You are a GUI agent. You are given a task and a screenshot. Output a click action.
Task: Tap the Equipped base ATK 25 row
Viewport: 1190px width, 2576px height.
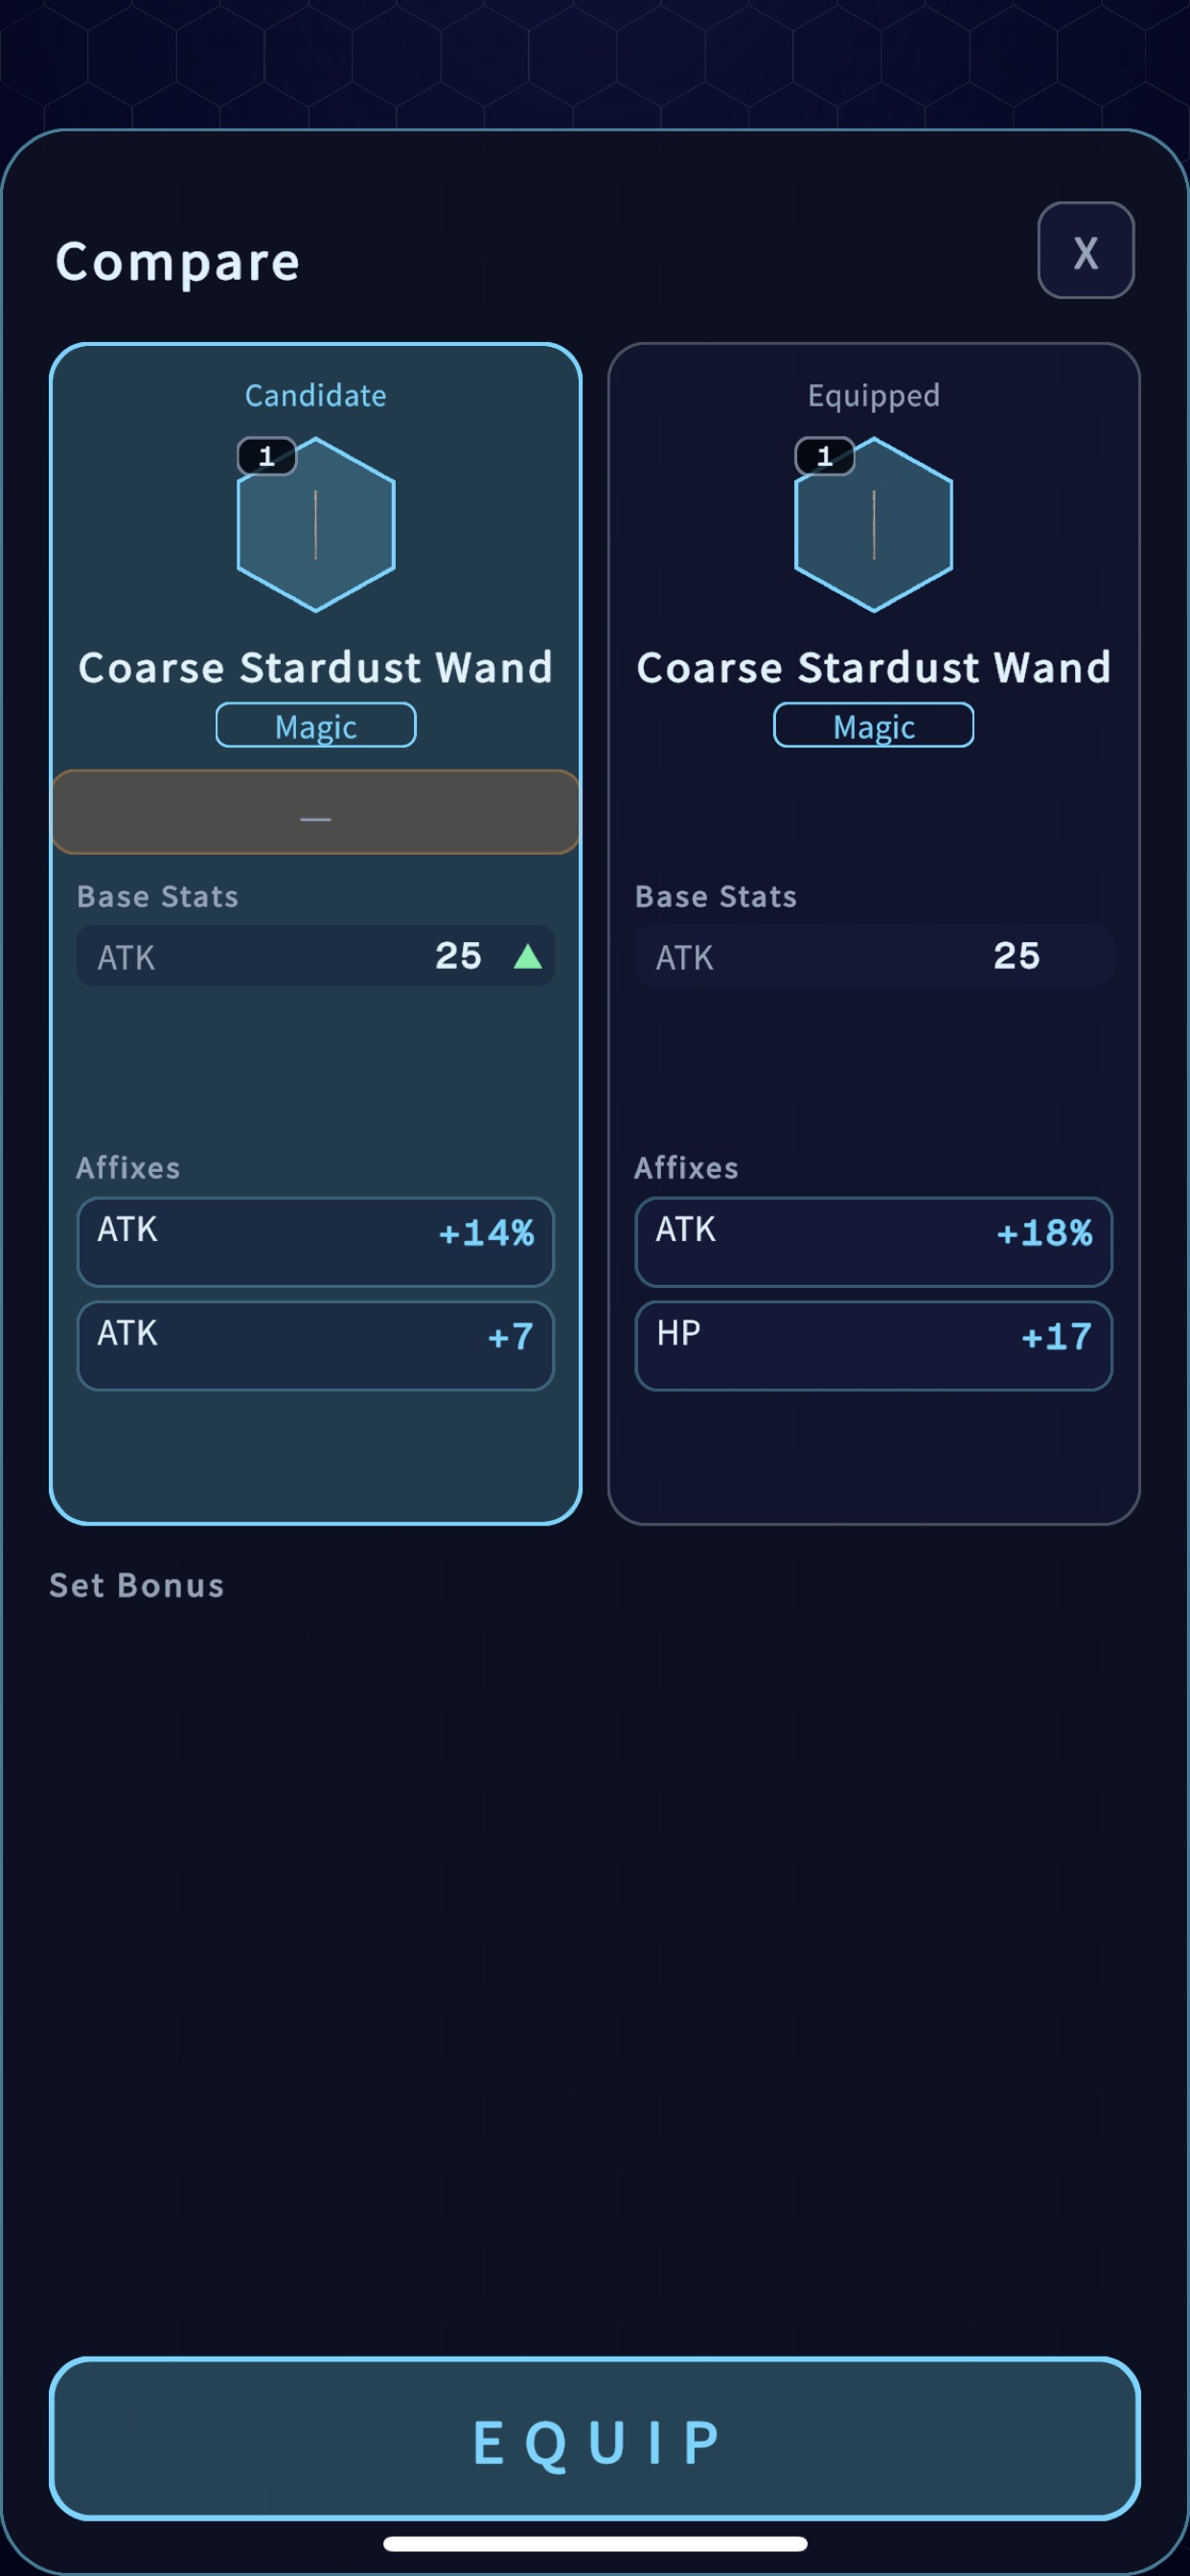[x=873, y=956]
